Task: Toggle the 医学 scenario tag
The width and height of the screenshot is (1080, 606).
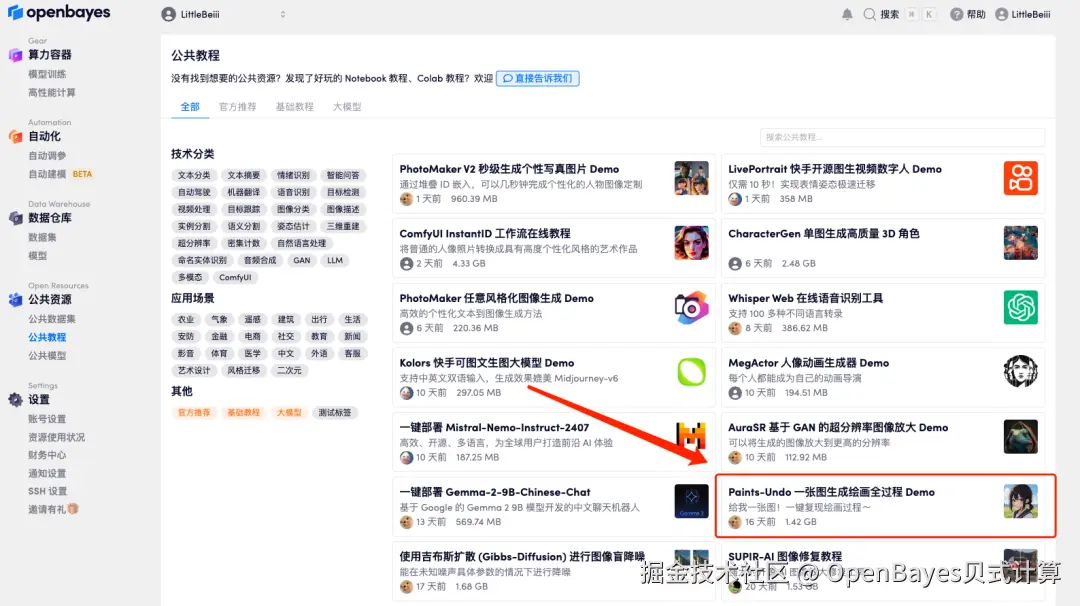Action: [253, 353]
